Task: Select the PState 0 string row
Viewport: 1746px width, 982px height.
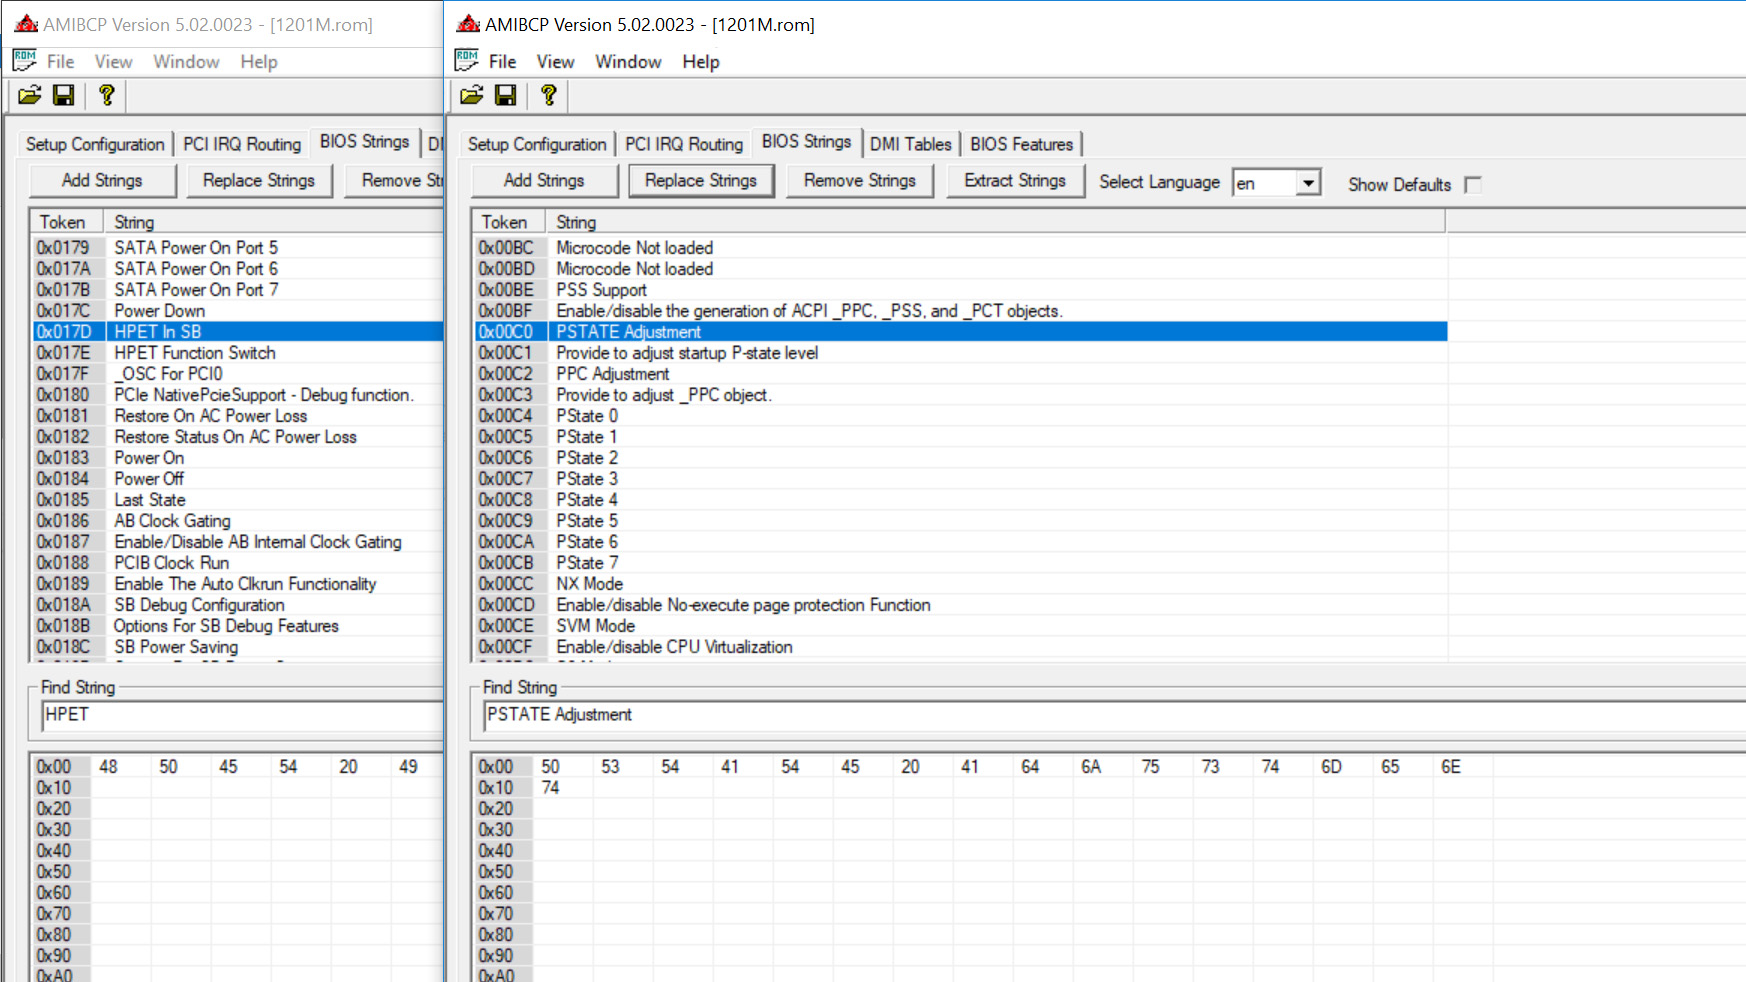Action: (x=961, y=416)
